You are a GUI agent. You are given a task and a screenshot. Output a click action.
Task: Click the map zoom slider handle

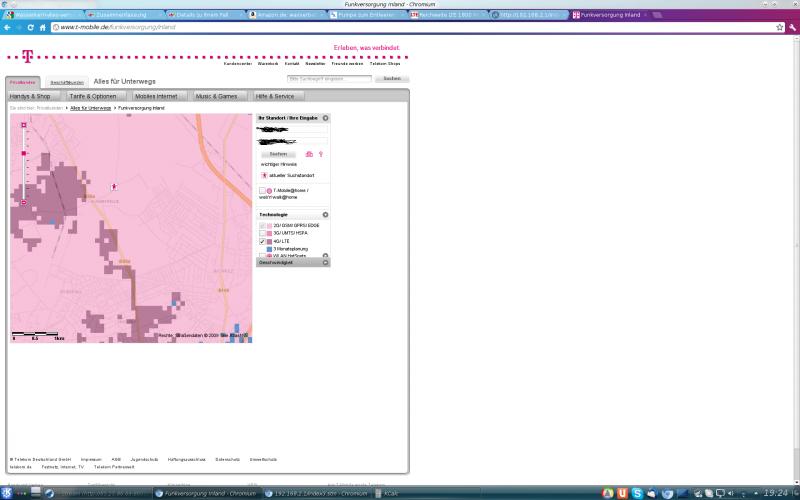point(23,153)
